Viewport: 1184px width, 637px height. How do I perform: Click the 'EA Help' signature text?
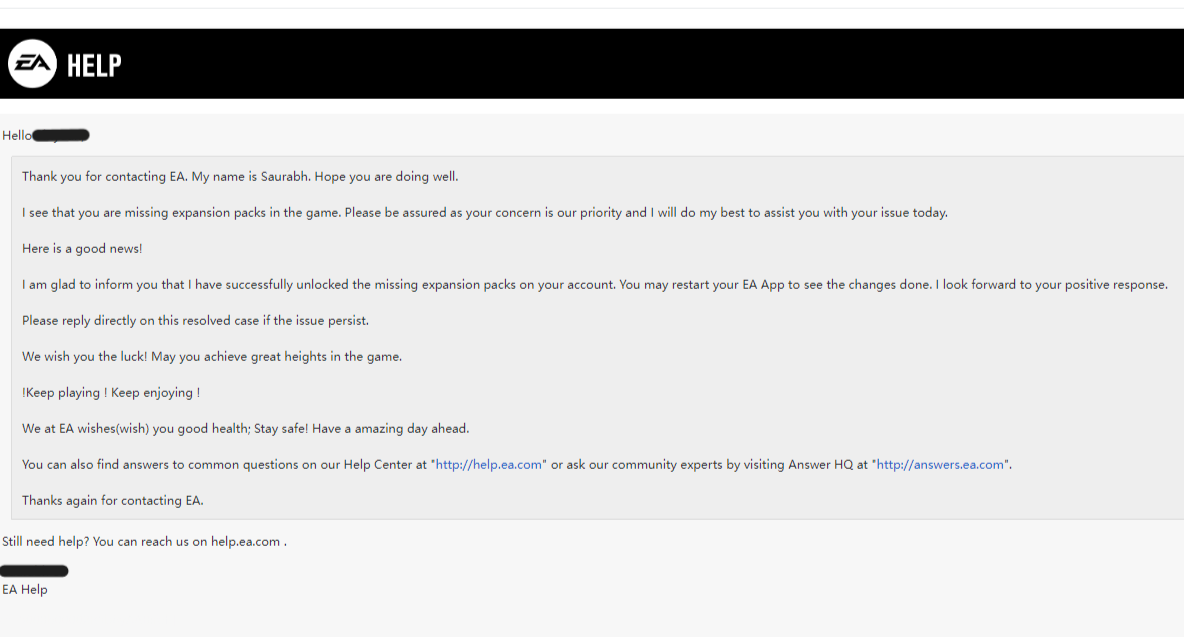coord(25,589)
